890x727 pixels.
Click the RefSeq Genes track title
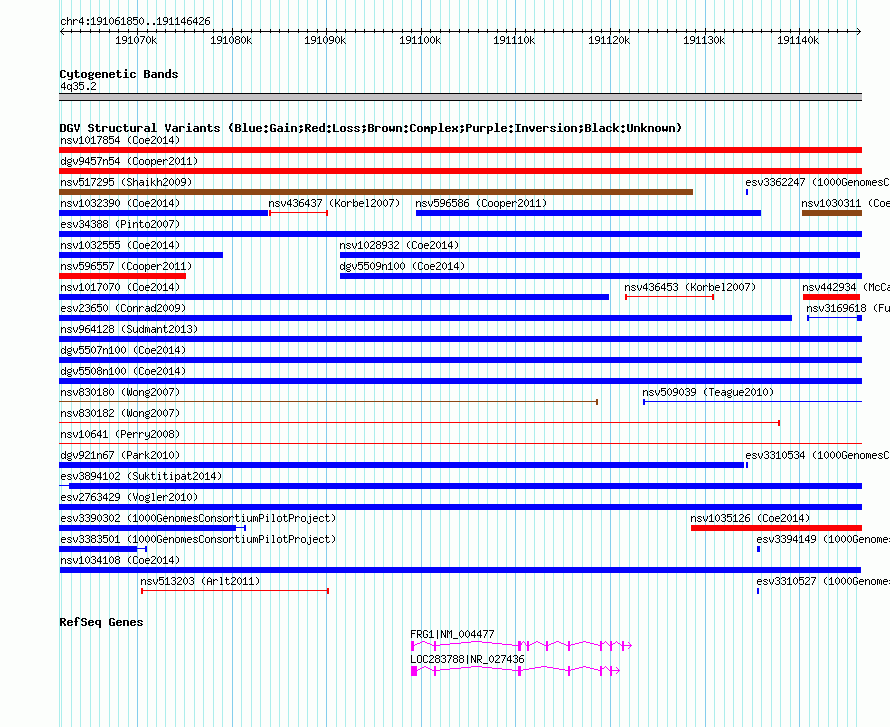[101, 622]
